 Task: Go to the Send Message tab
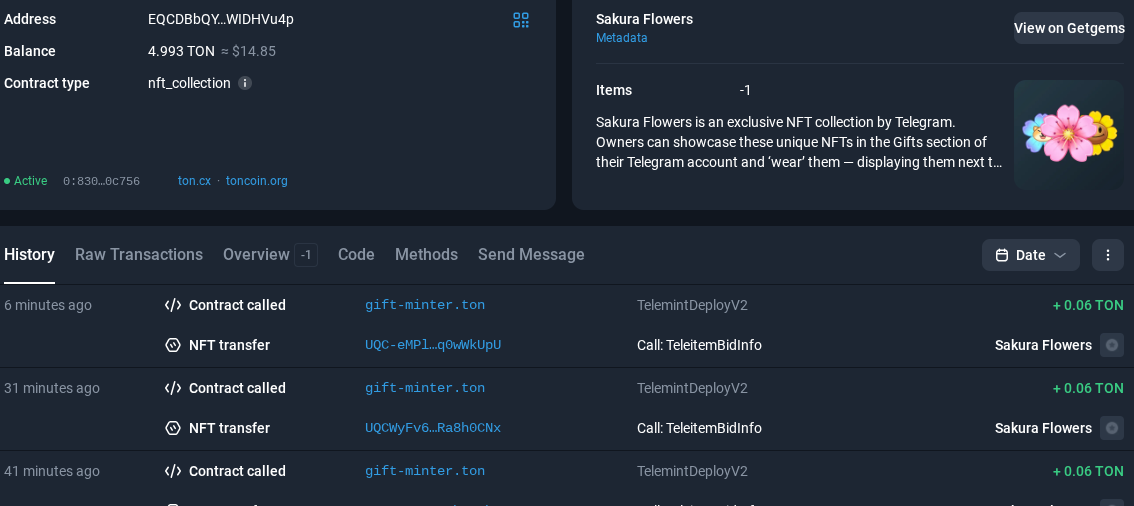pos(531,255)
